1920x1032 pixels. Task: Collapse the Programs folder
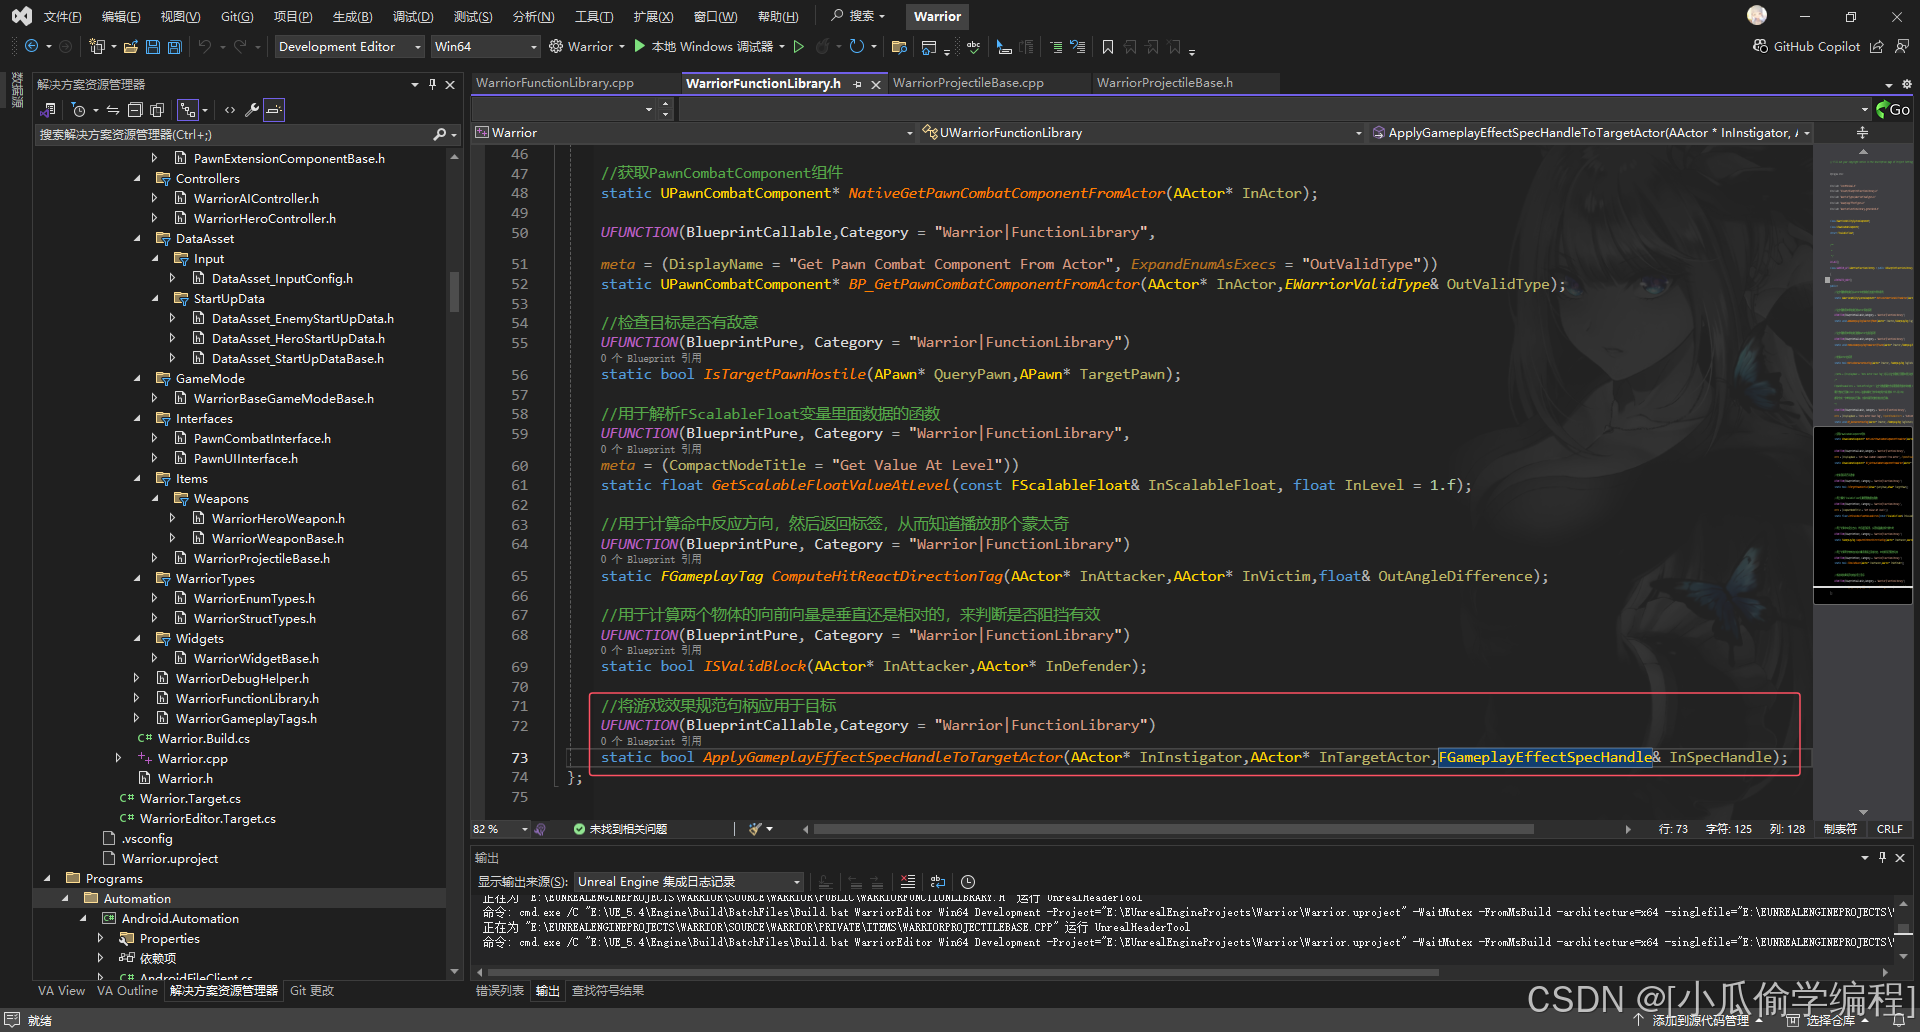(x=48, y=878)
